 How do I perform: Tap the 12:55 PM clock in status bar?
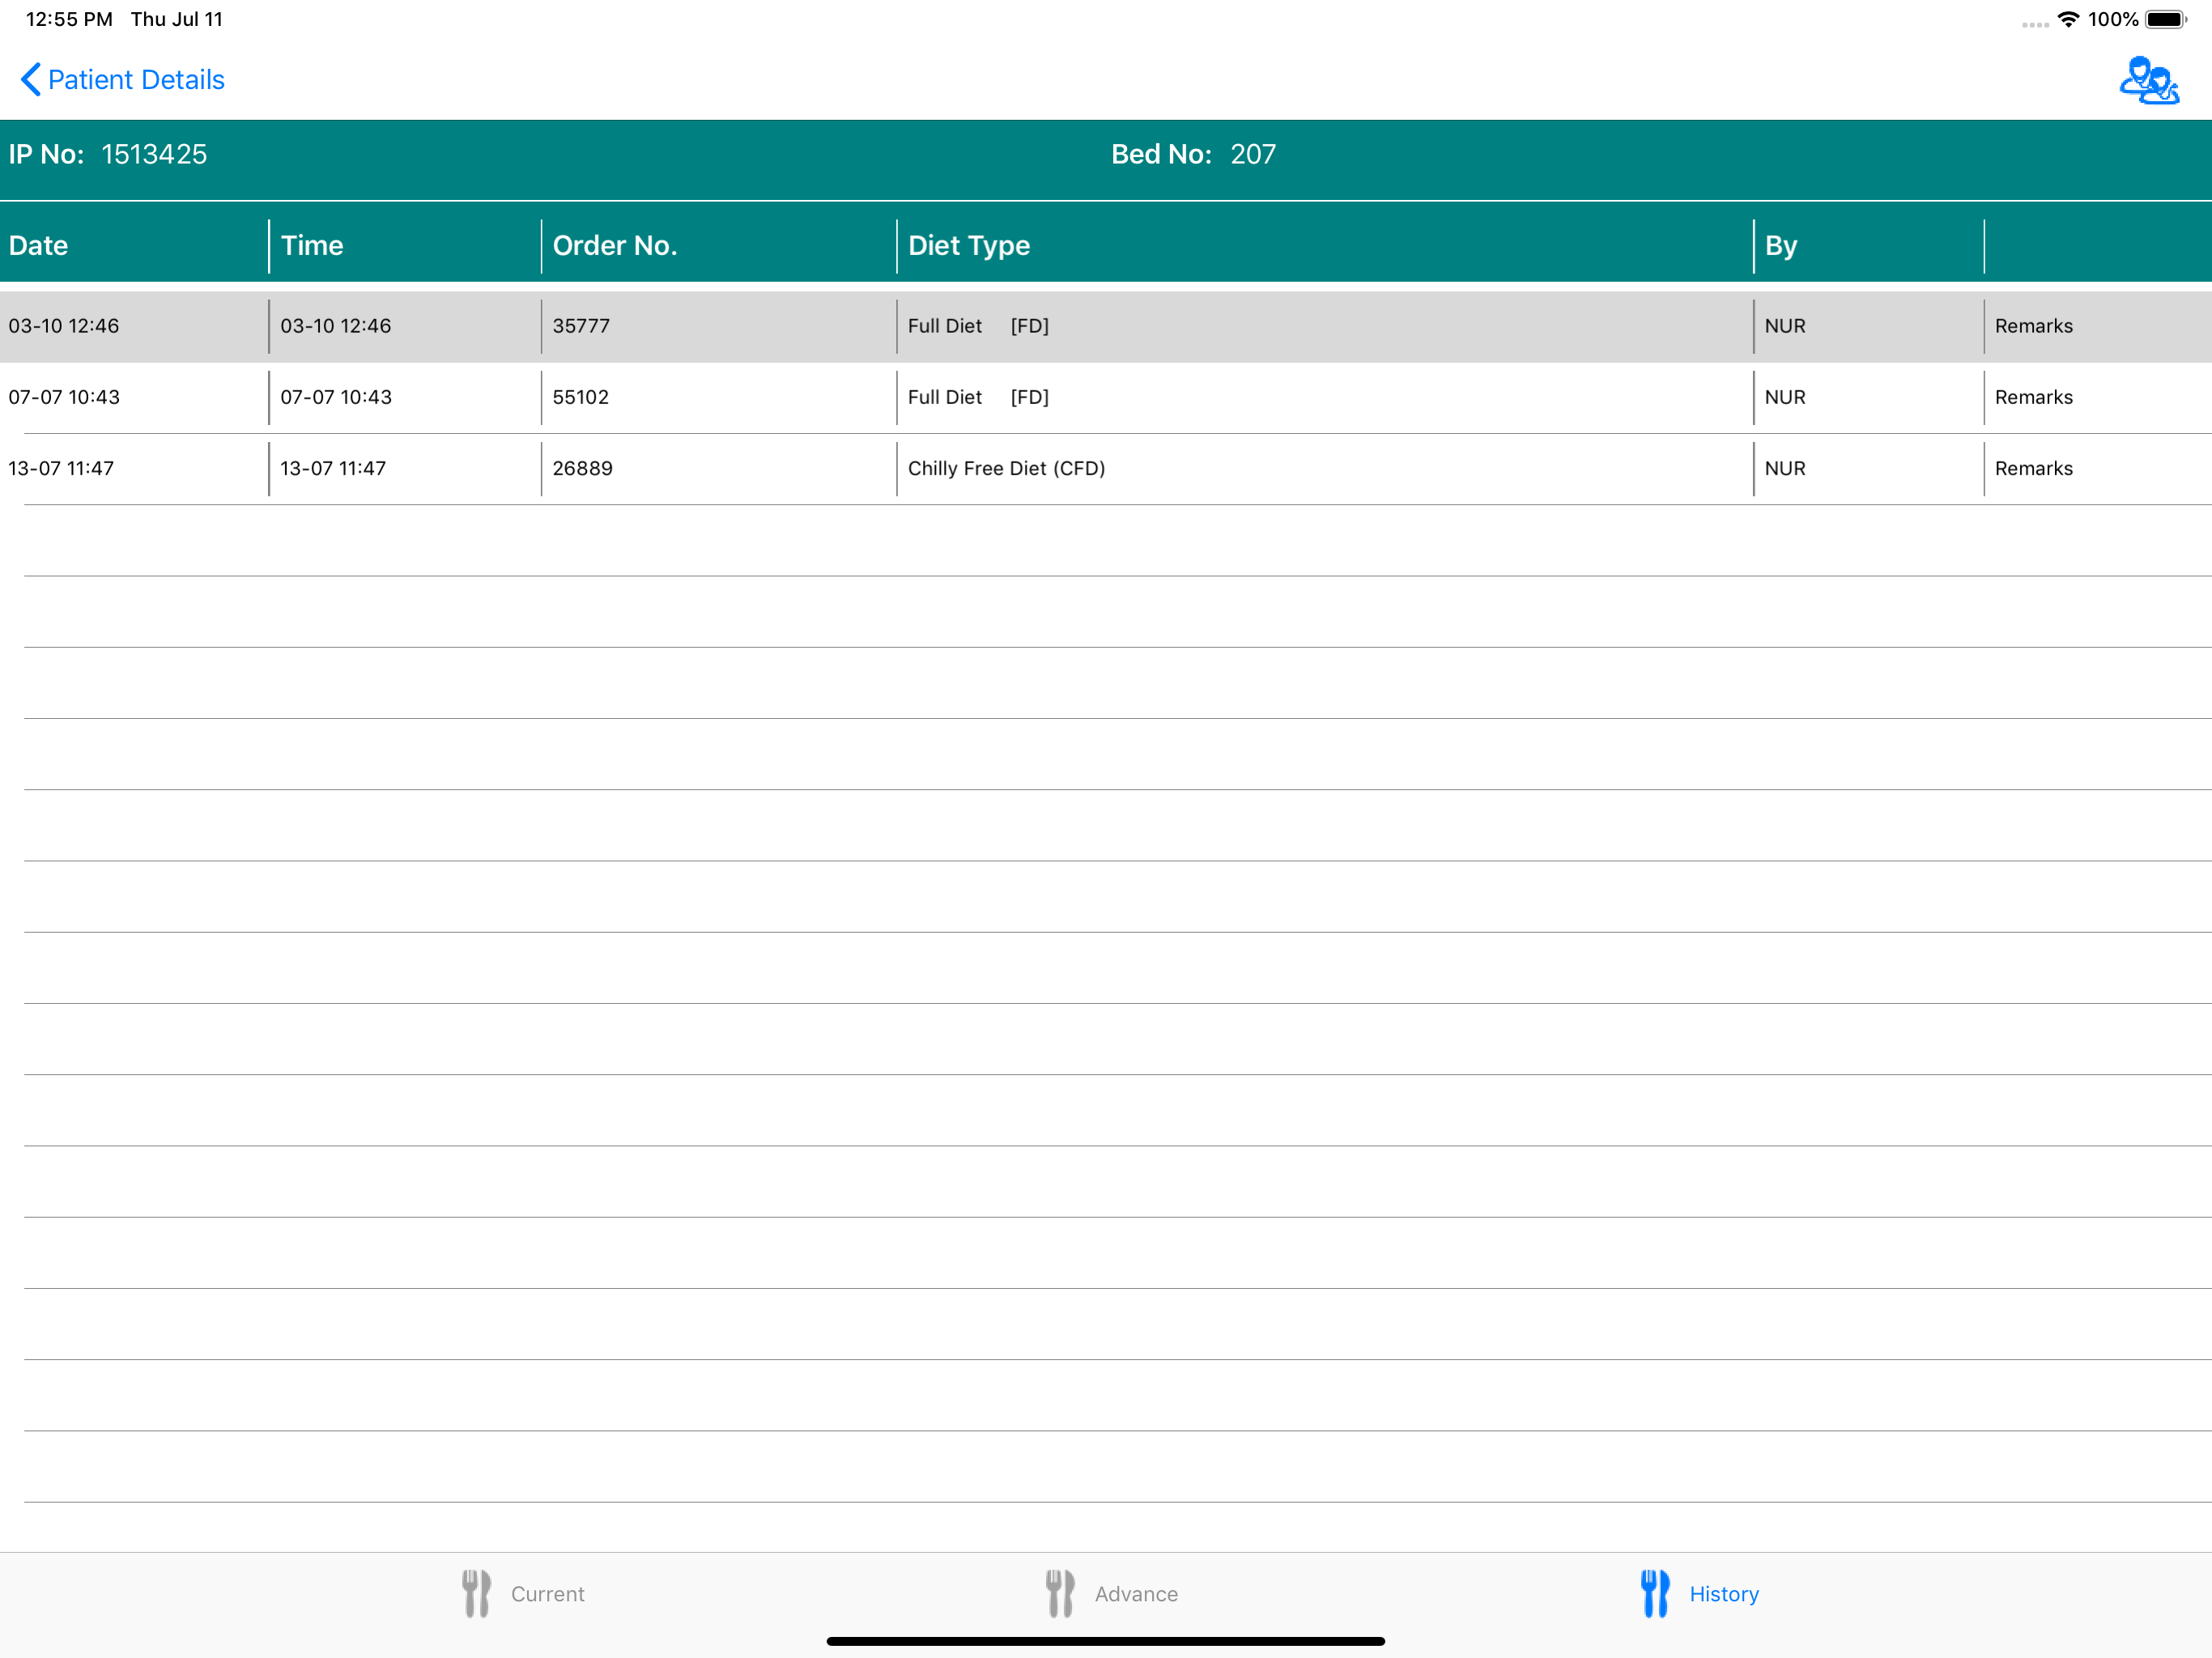coord(69,19)
